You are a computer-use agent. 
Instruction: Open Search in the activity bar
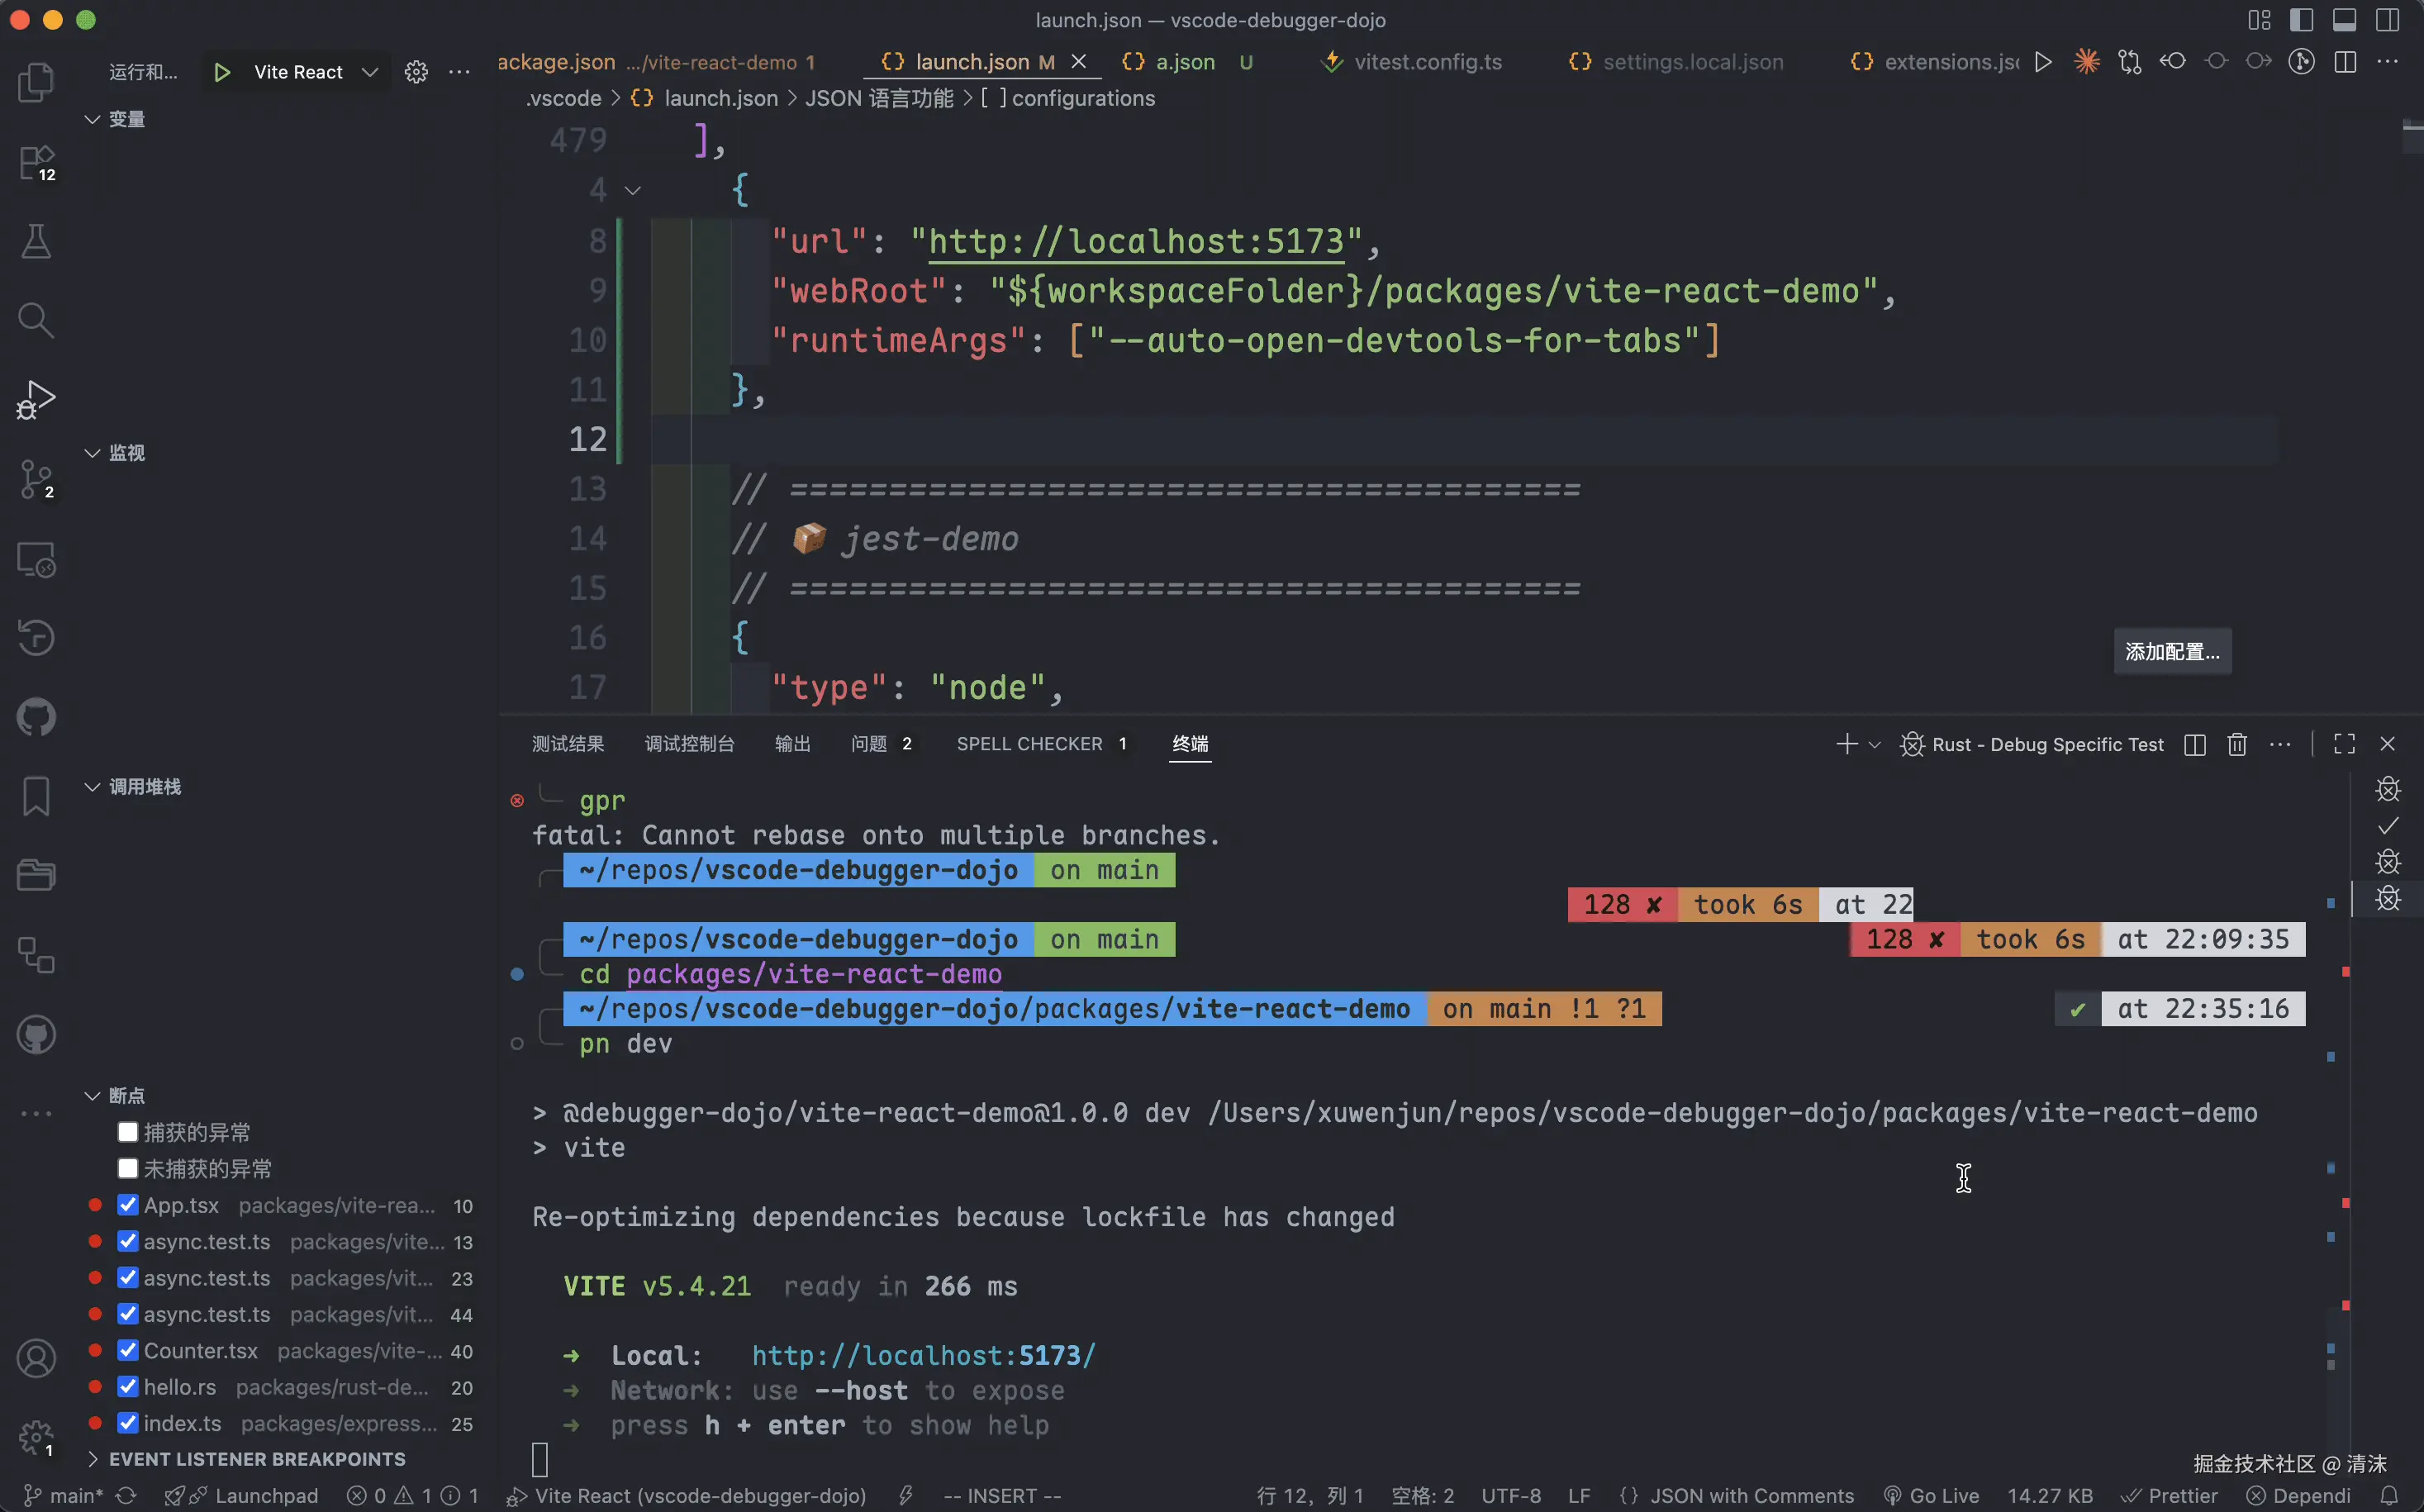(36, 320)
